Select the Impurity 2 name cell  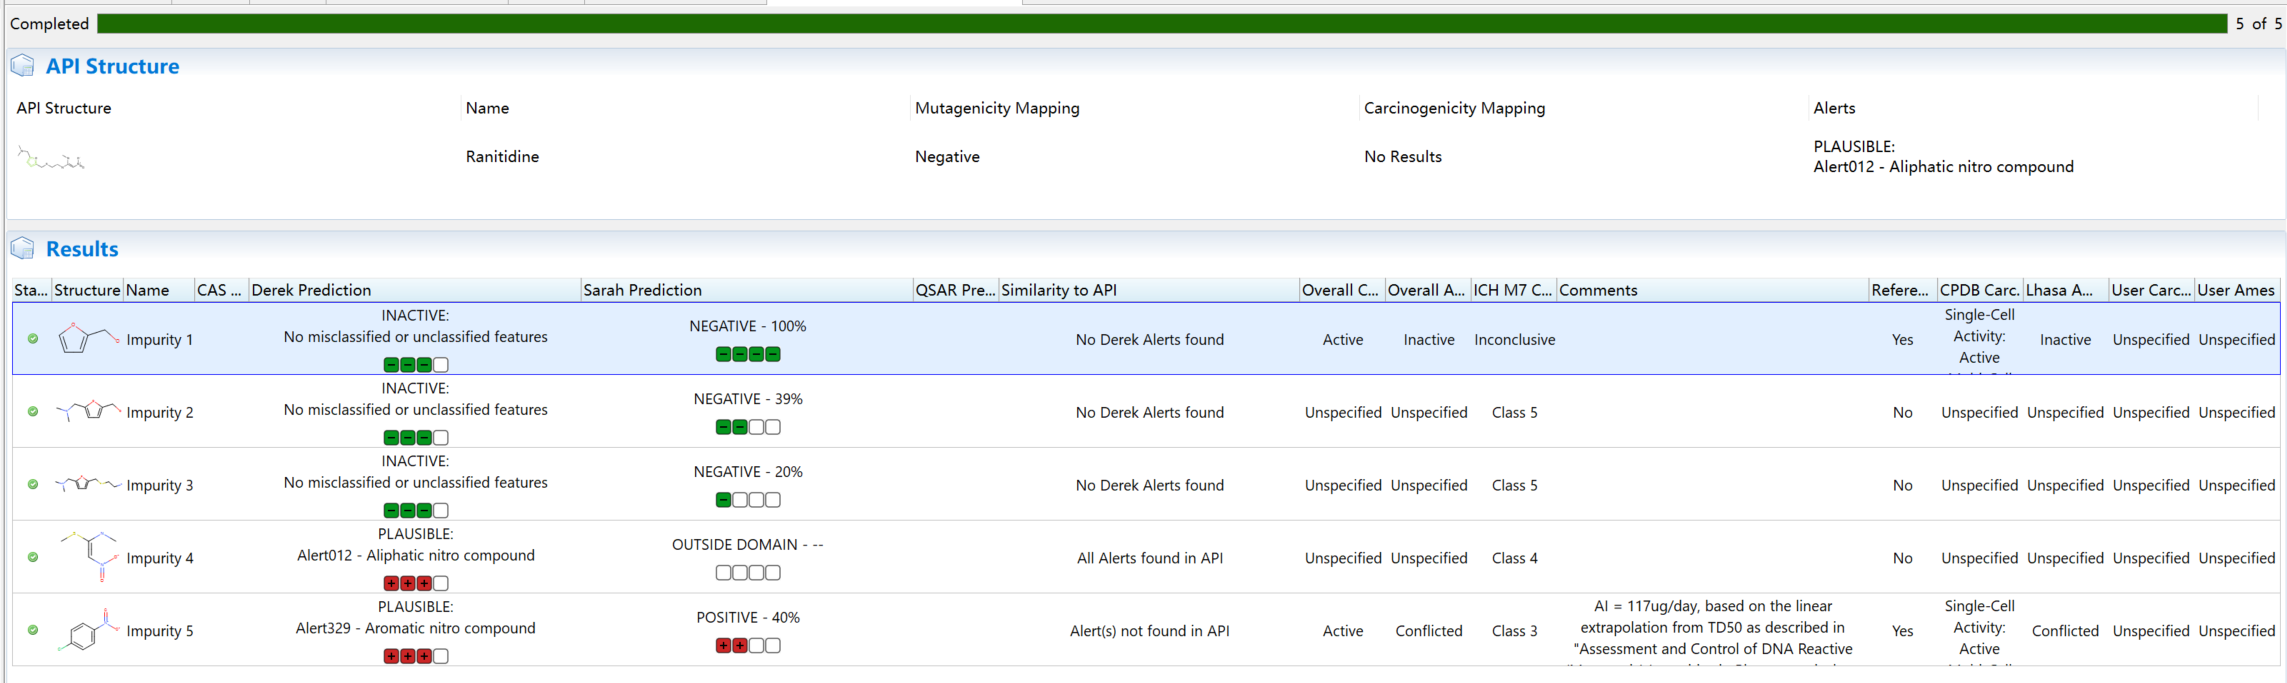[x=159, y=413]
